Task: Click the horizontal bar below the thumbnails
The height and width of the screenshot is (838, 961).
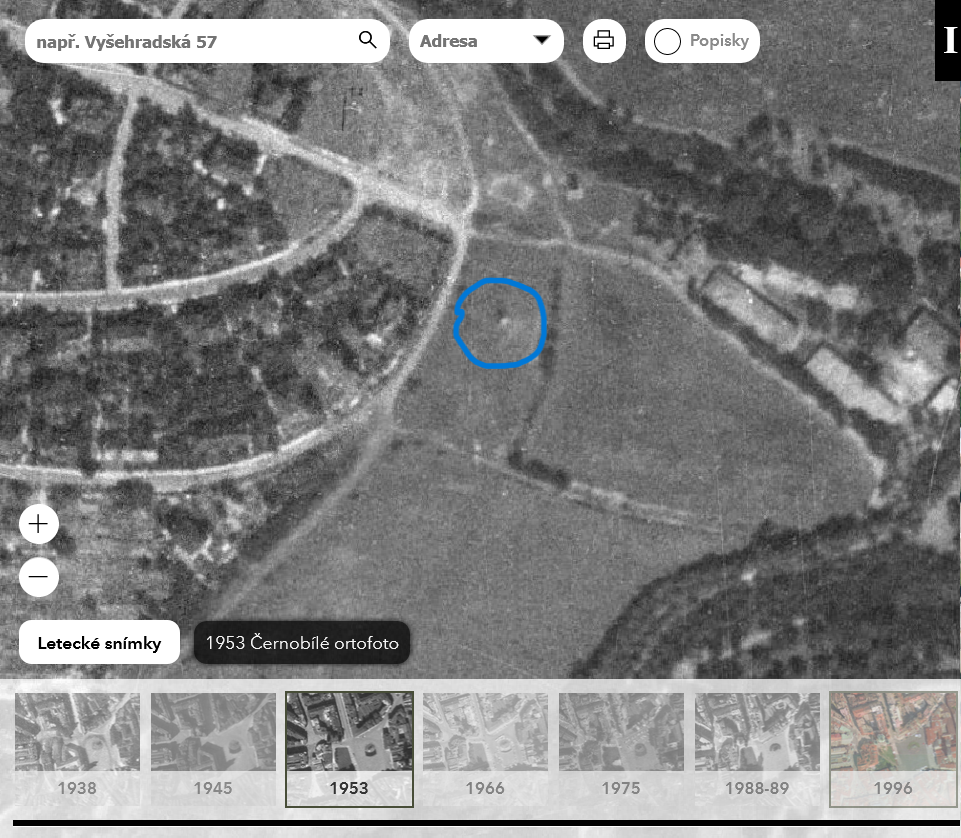Action: tap(485, 824)
